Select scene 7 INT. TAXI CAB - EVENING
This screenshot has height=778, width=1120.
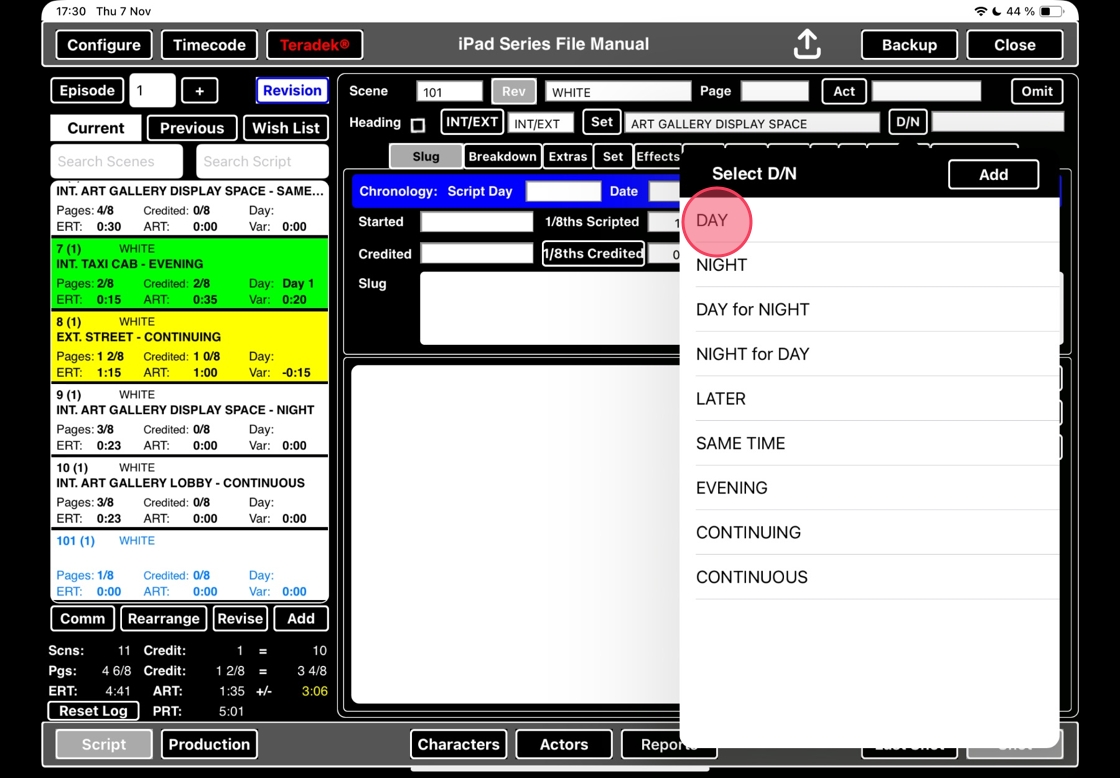click(189, 274)
